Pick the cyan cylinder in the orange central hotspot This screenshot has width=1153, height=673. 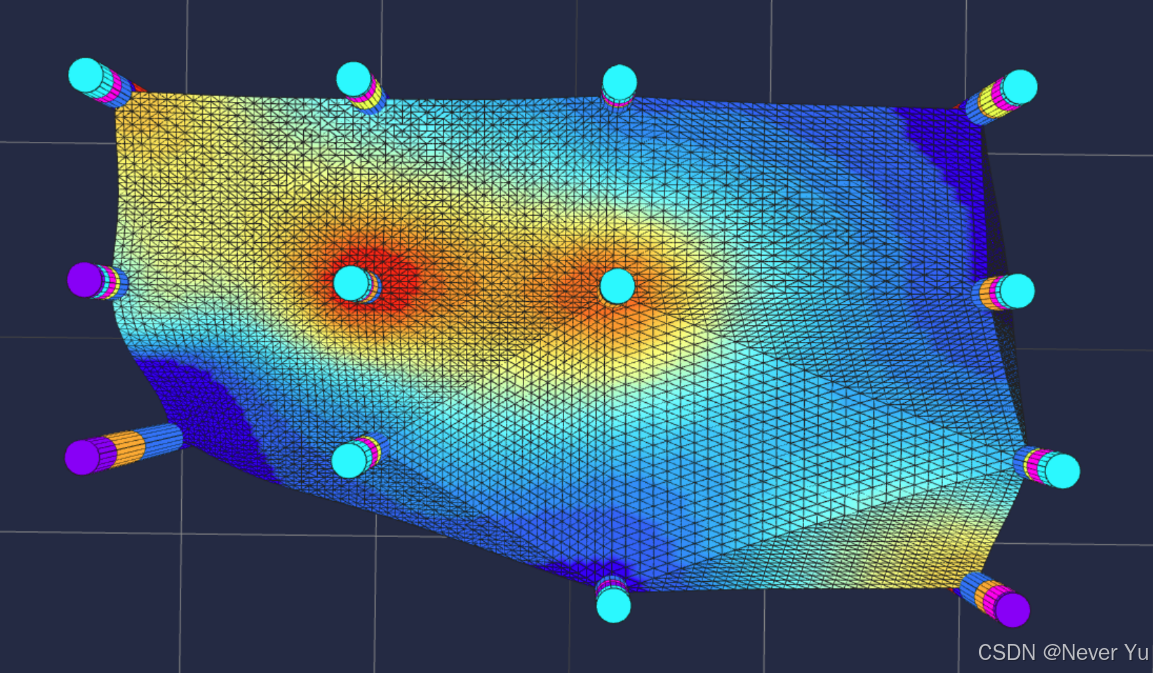[x=617, y=286]
